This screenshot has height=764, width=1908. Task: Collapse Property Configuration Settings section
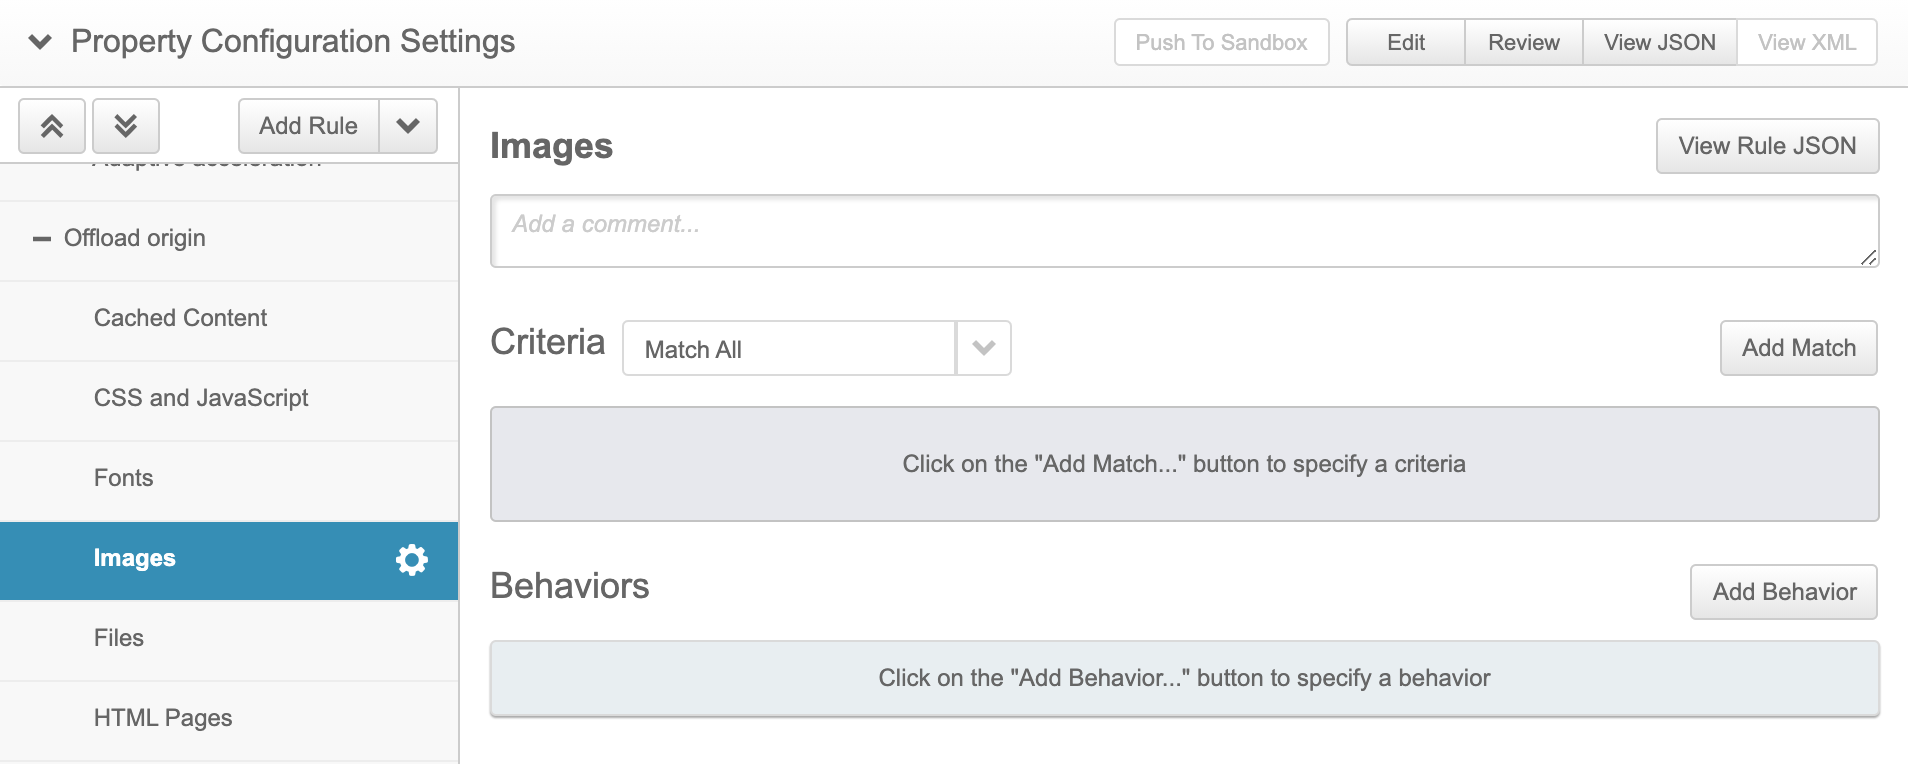40,42
